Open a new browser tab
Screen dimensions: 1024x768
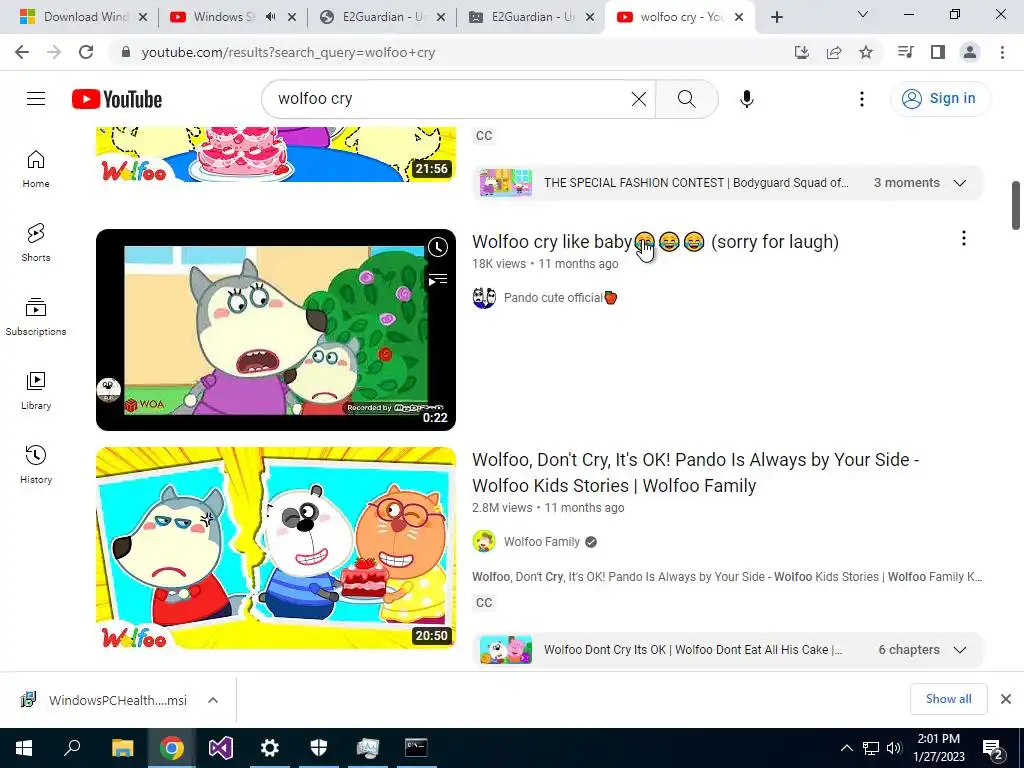coord(776,17)
